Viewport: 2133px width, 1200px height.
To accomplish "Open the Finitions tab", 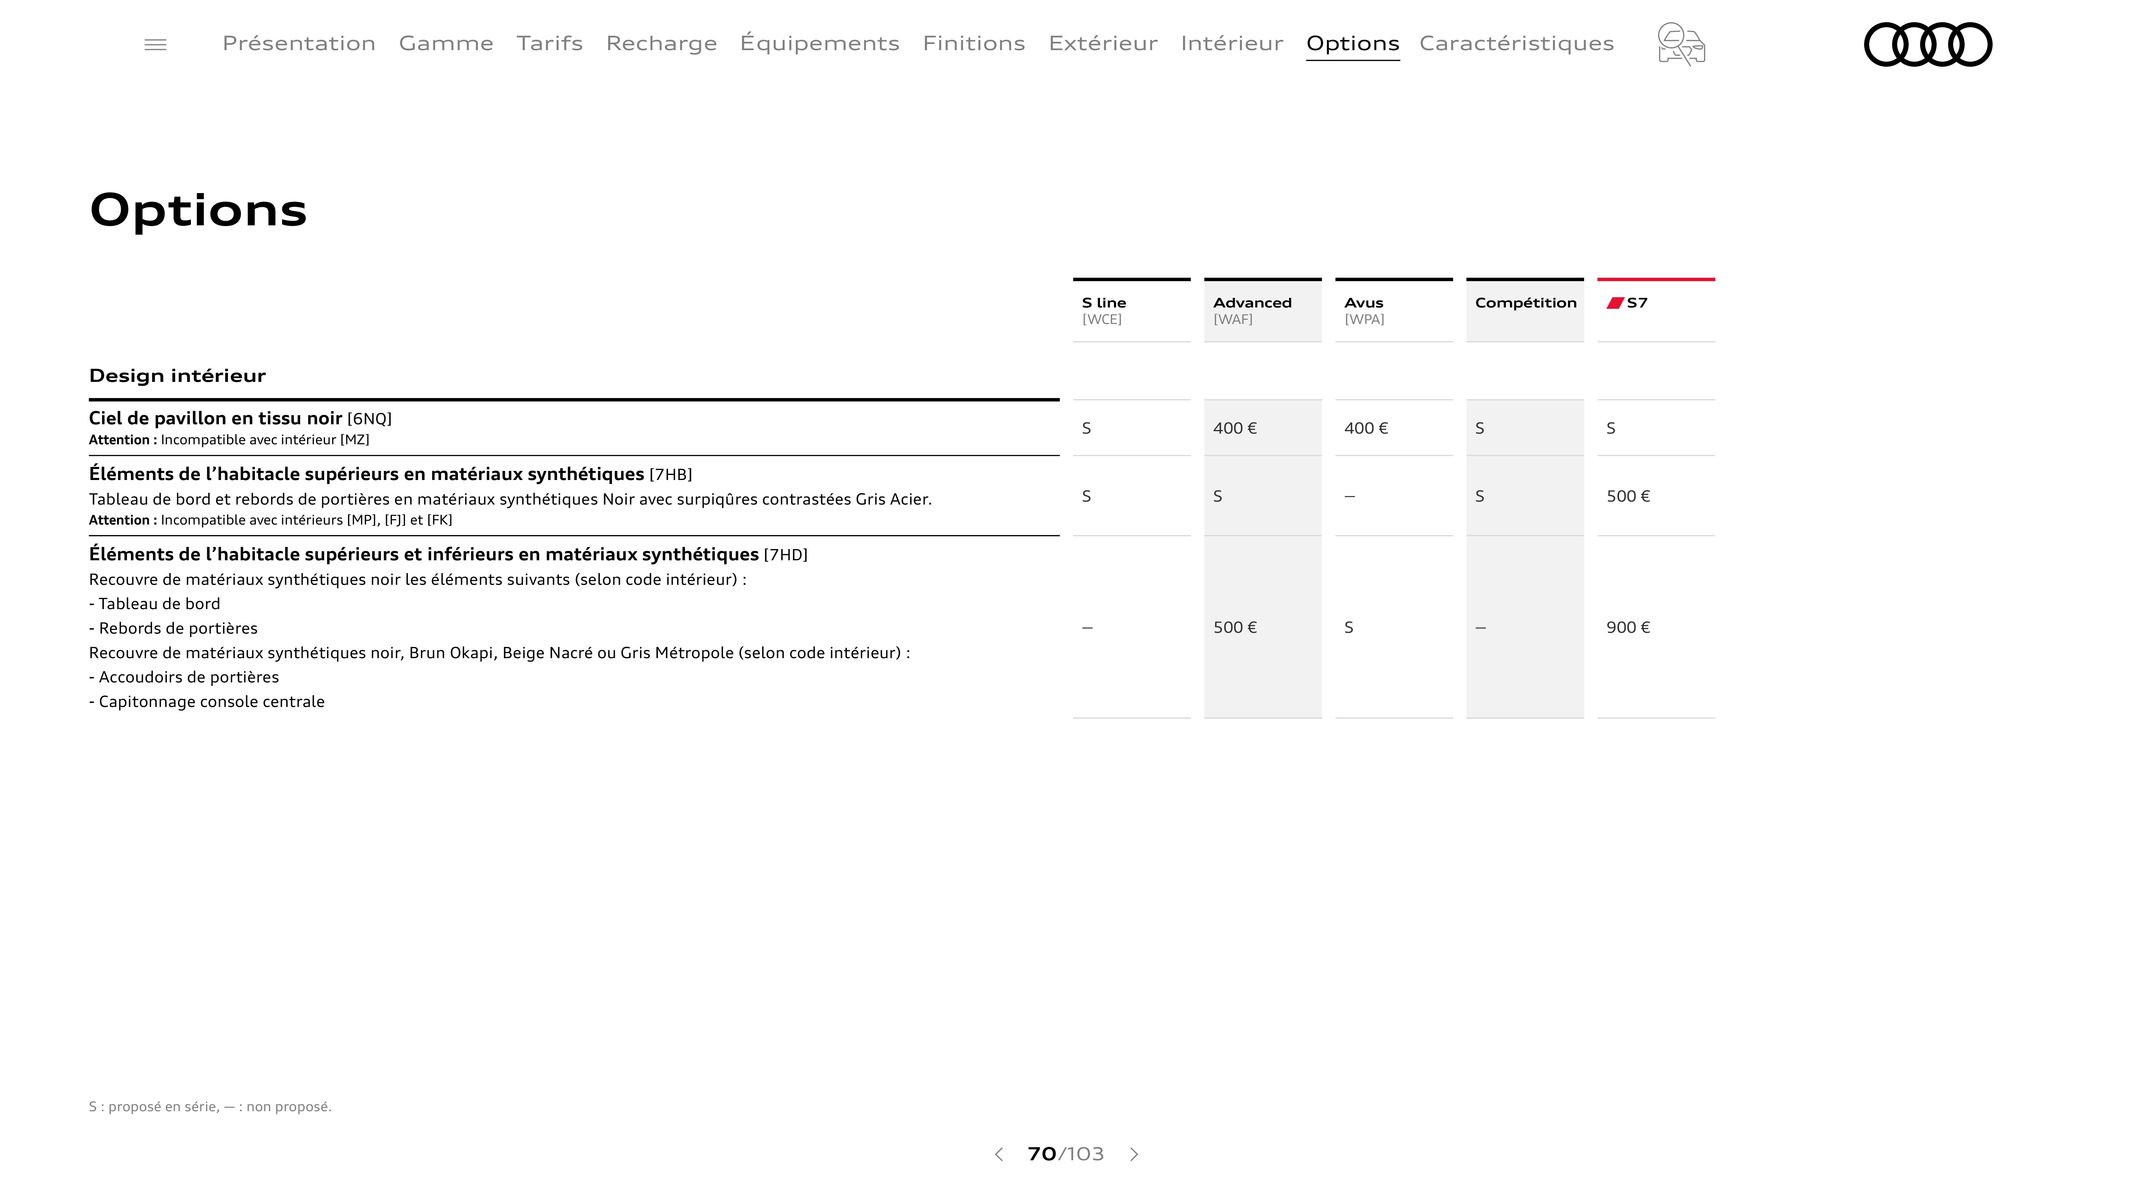I will [974, 43].
